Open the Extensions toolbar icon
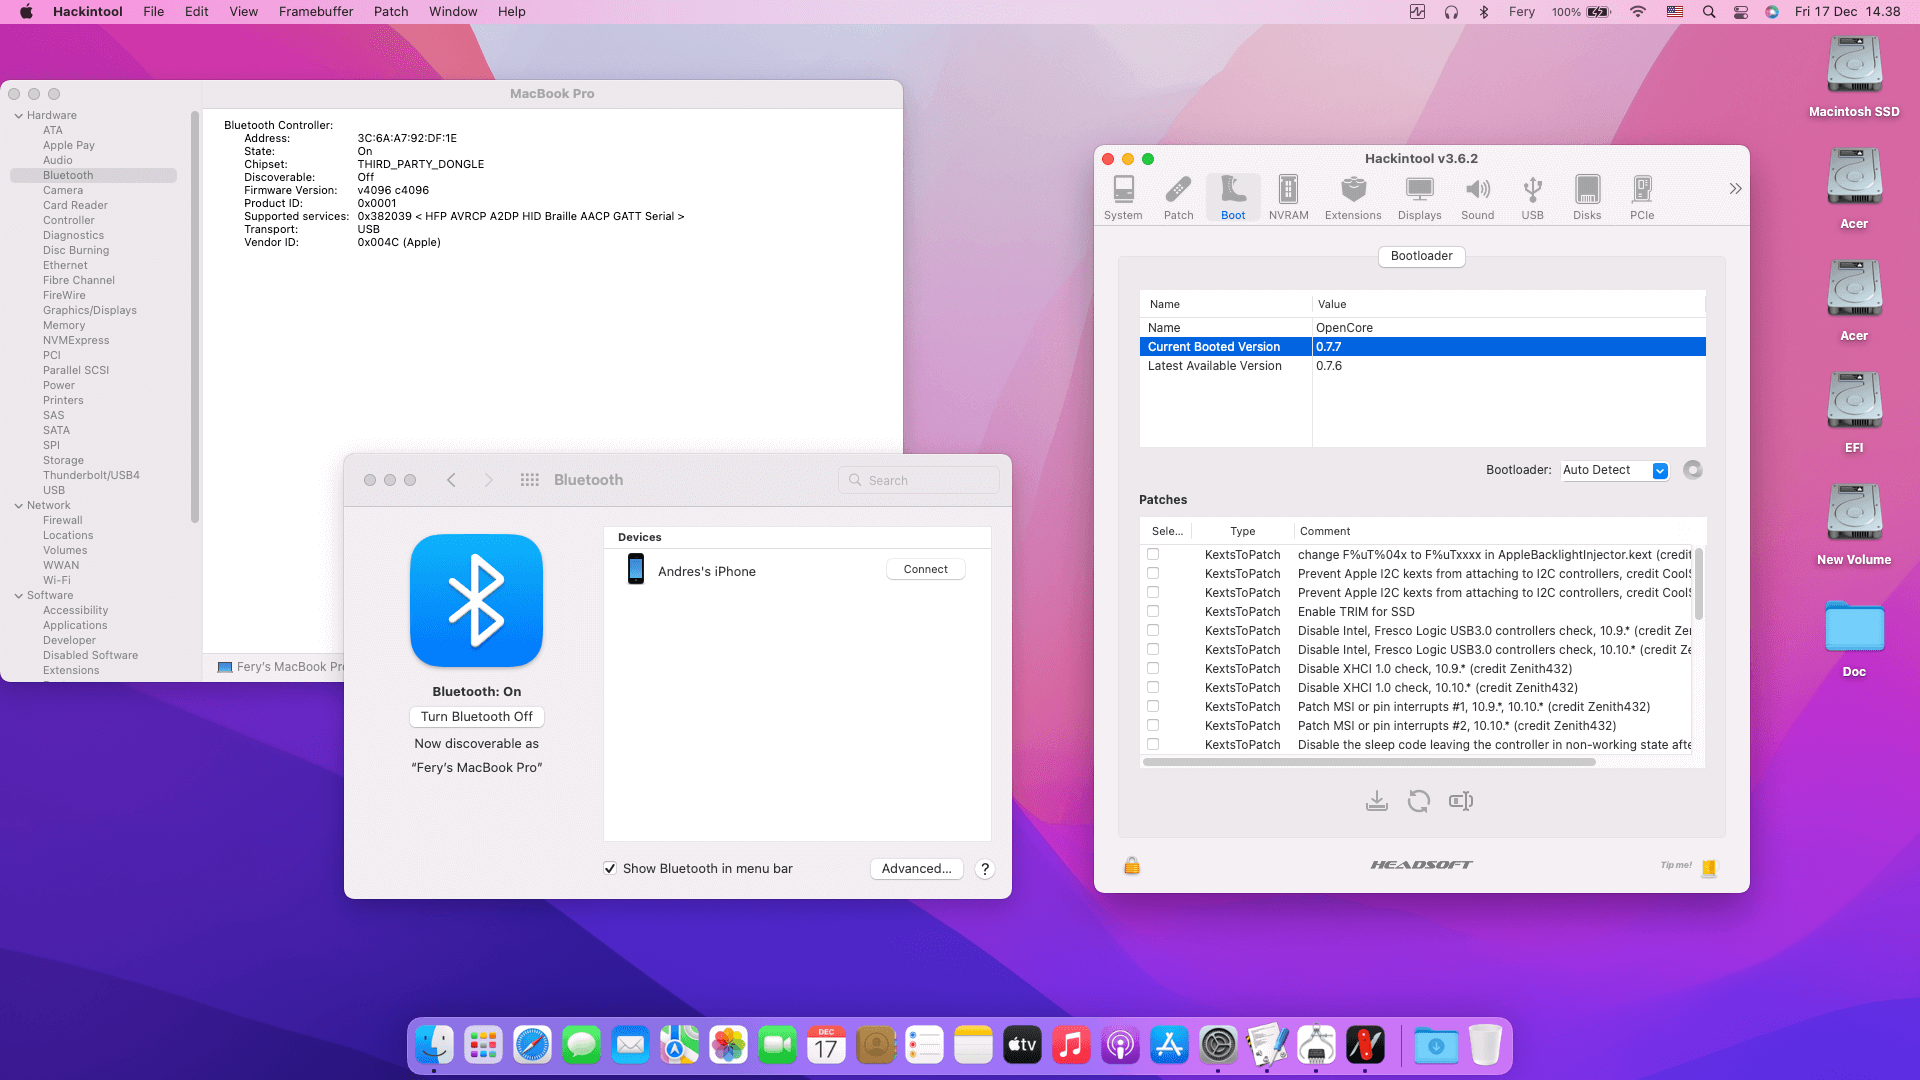1920x1080 pixels. pyautogui.click(x=1353, y=197)
